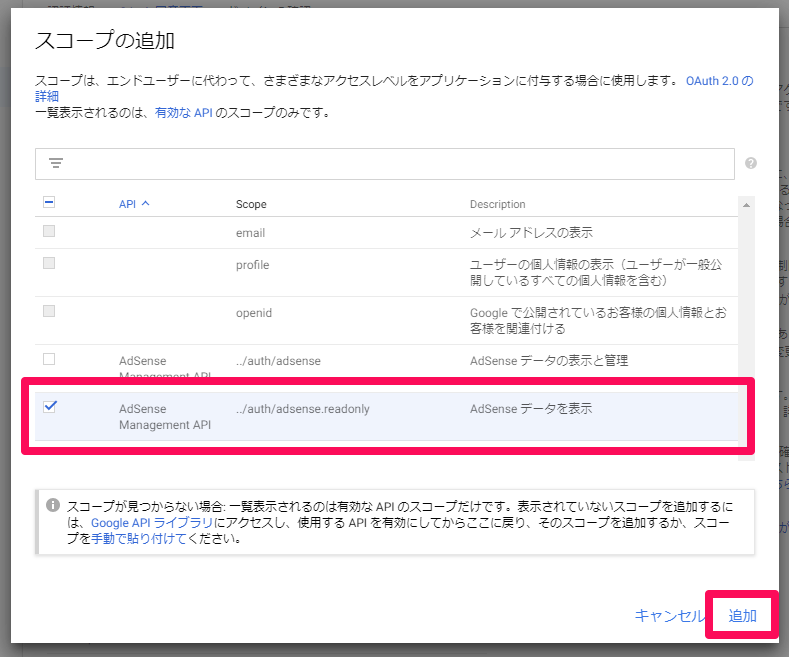The width and height of the screenshot is (789, 657).
Task: Click the filter icon in search box
Action: pyautogui.click(x=56, y=163)
